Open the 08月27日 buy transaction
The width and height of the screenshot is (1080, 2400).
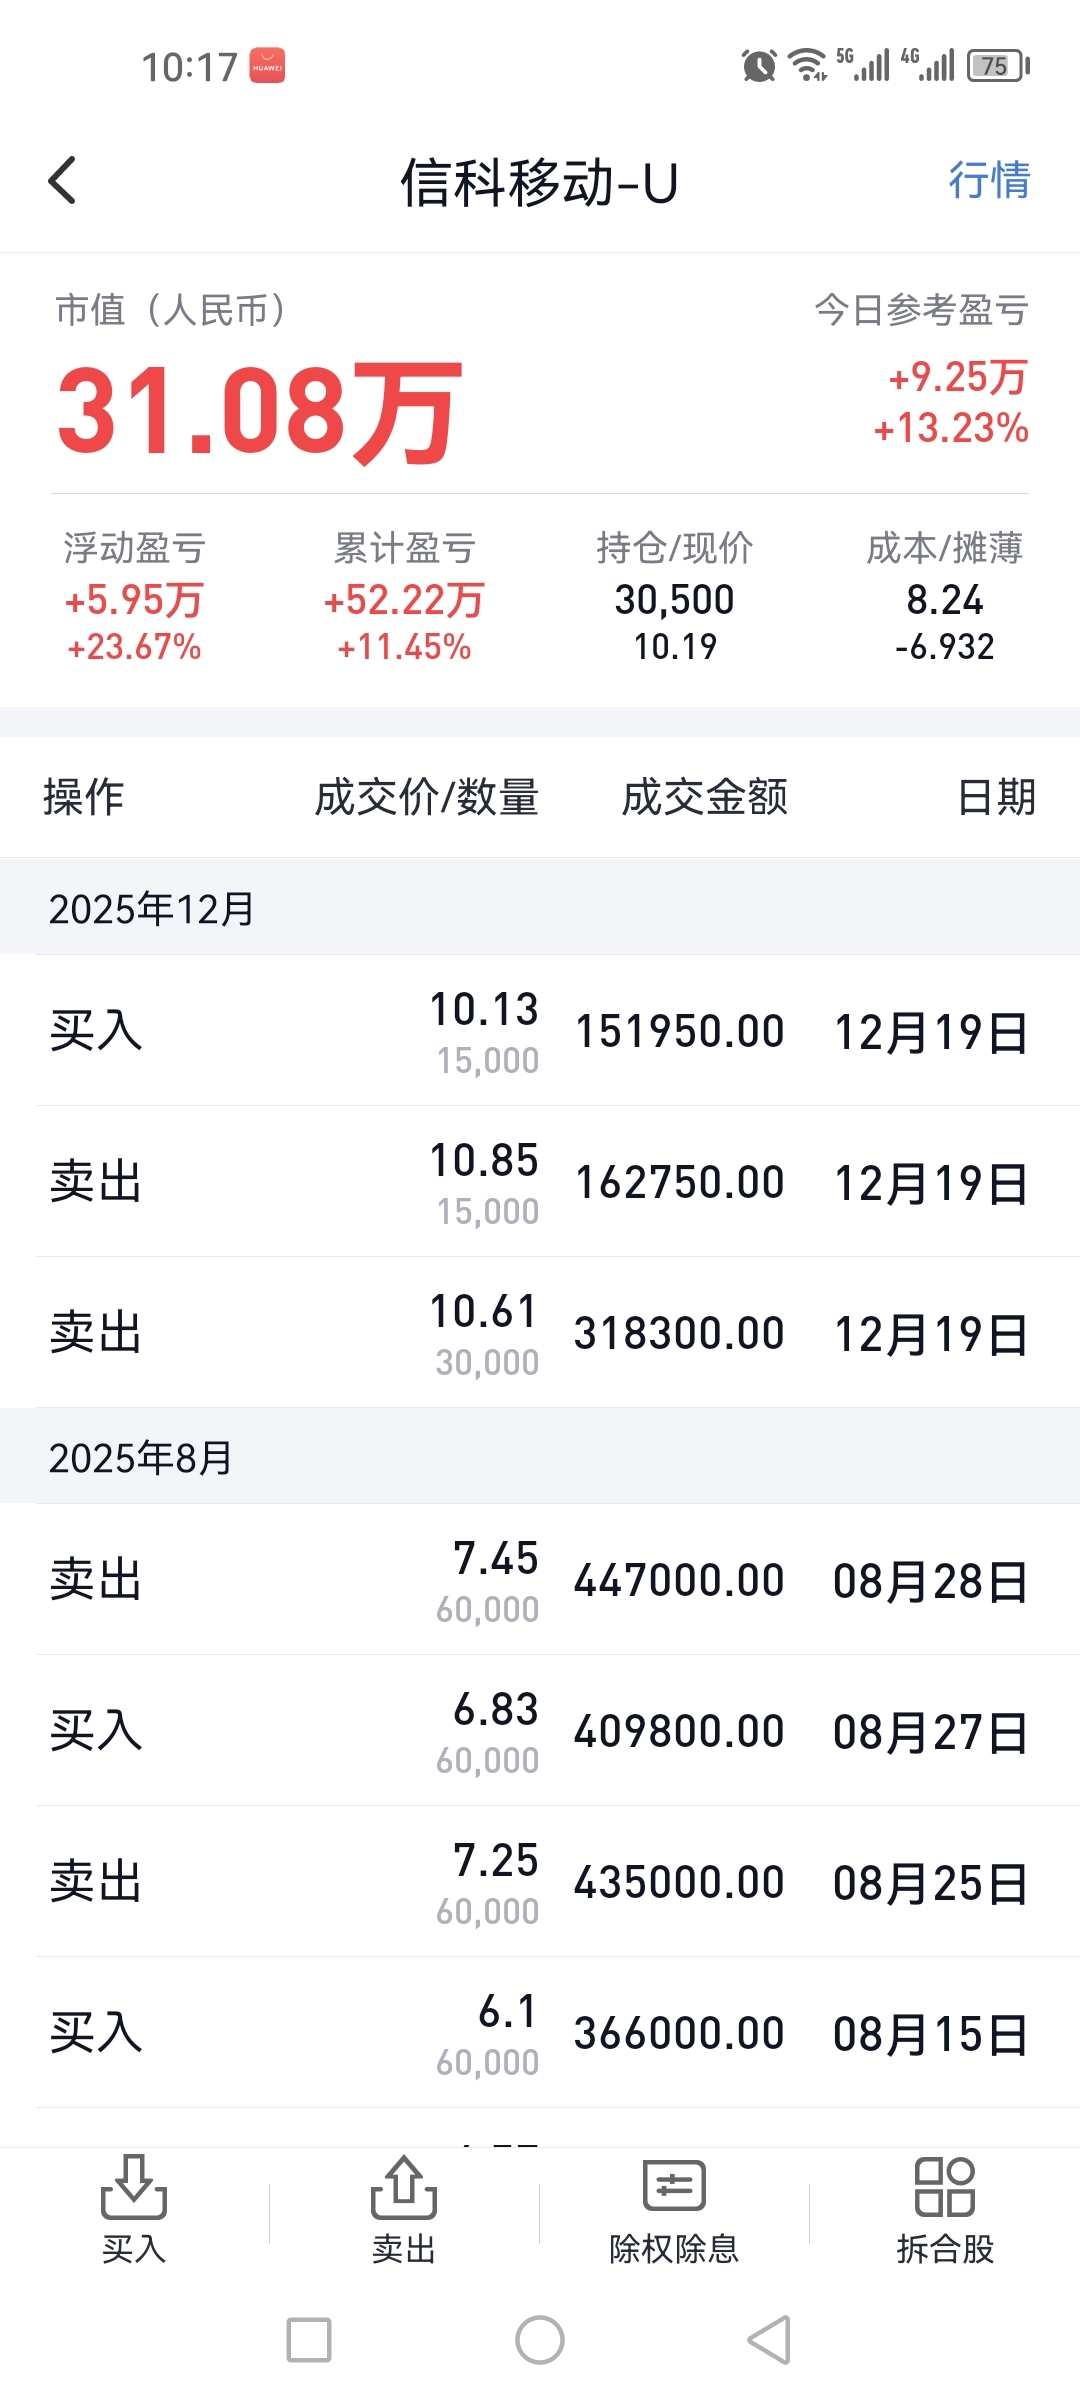click(540, 1731)
